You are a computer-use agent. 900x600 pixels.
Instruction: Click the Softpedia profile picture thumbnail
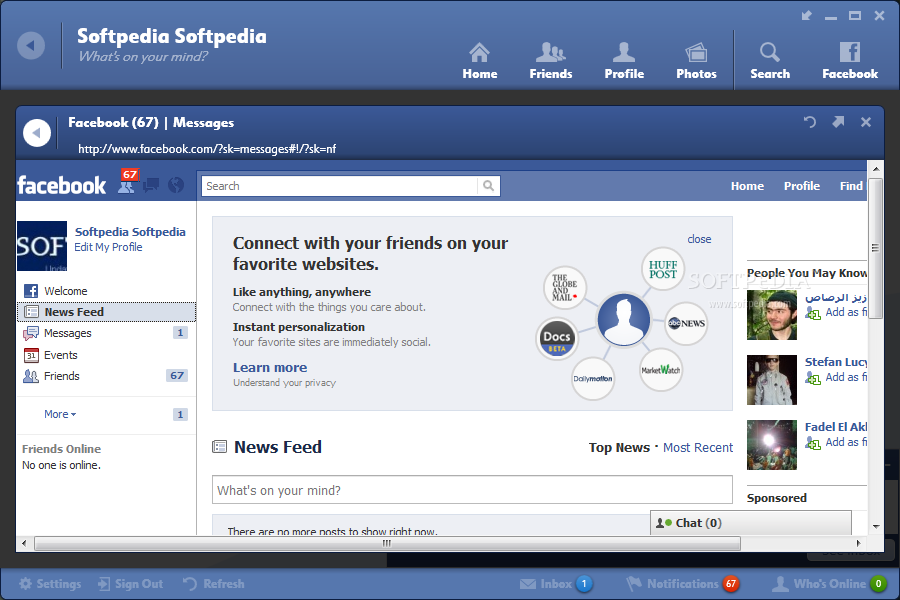(x=42, y=246)
